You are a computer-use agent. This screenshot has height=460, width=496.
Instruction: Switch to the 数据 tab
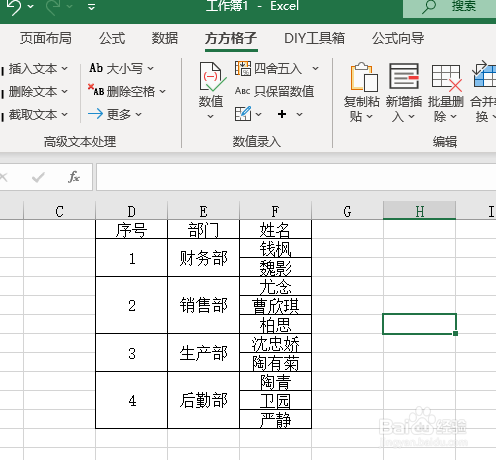165,38
